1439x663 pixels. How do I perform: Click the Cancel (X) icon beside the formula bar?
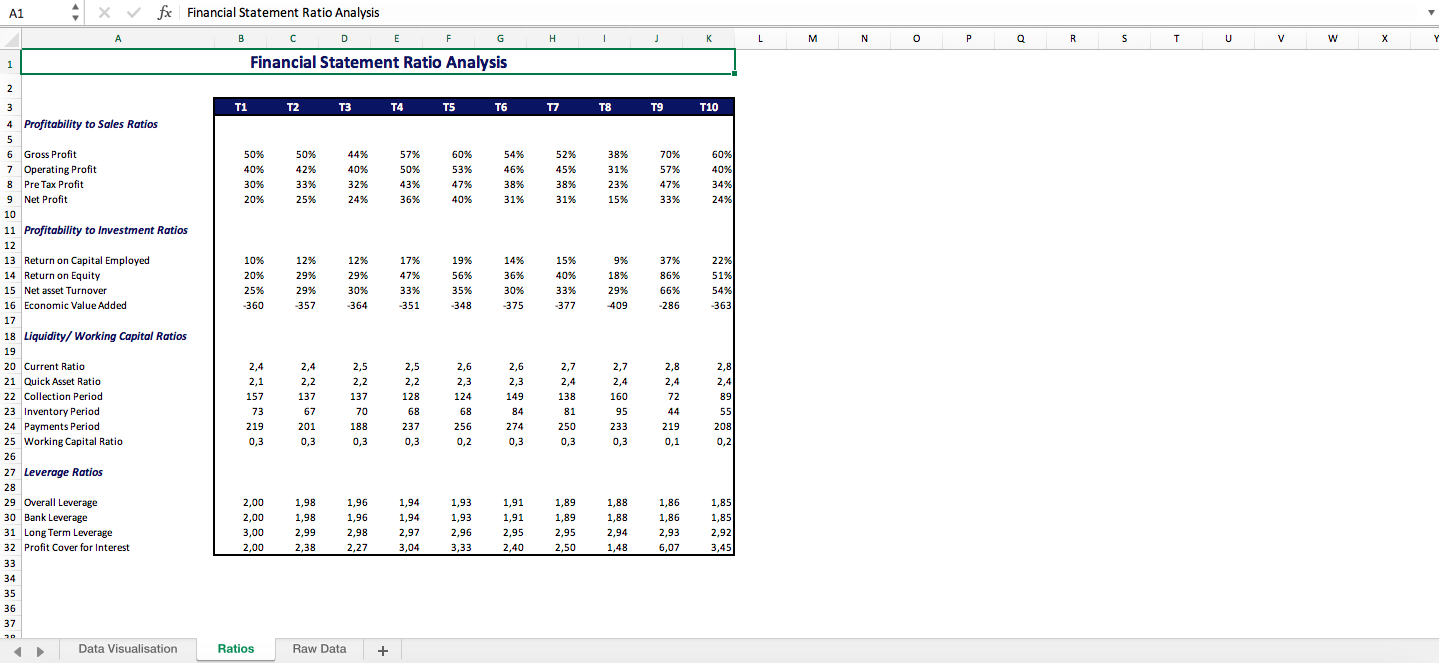[104, 13]
